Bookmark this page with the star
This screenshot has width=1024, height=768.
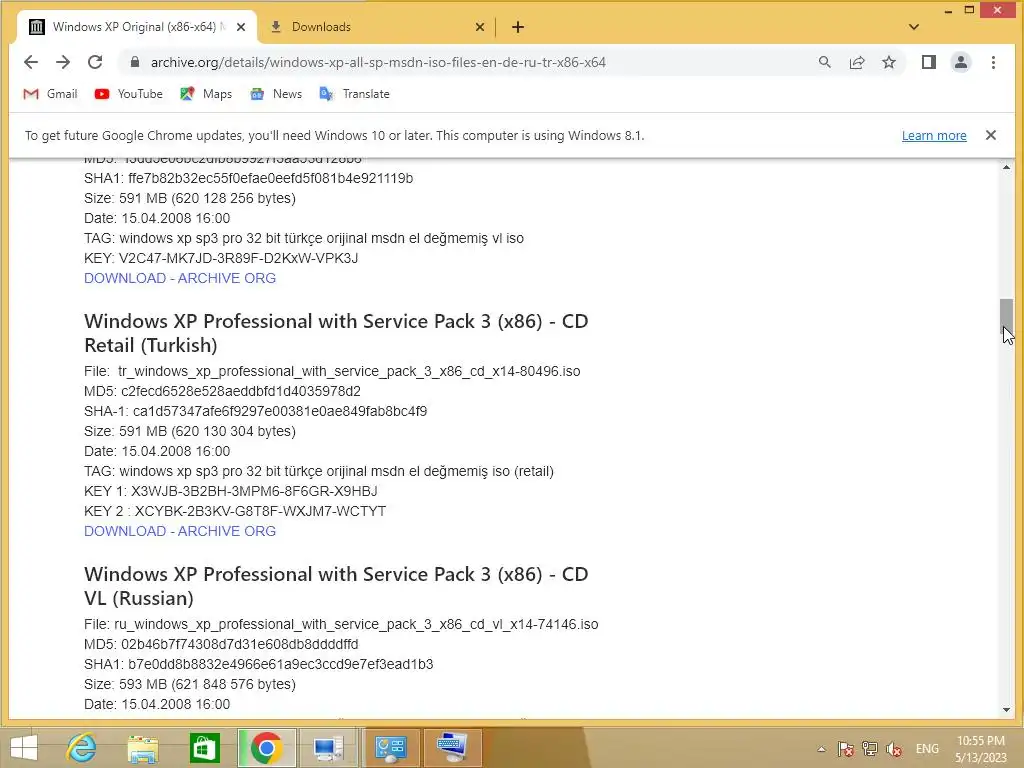[889, 62]
